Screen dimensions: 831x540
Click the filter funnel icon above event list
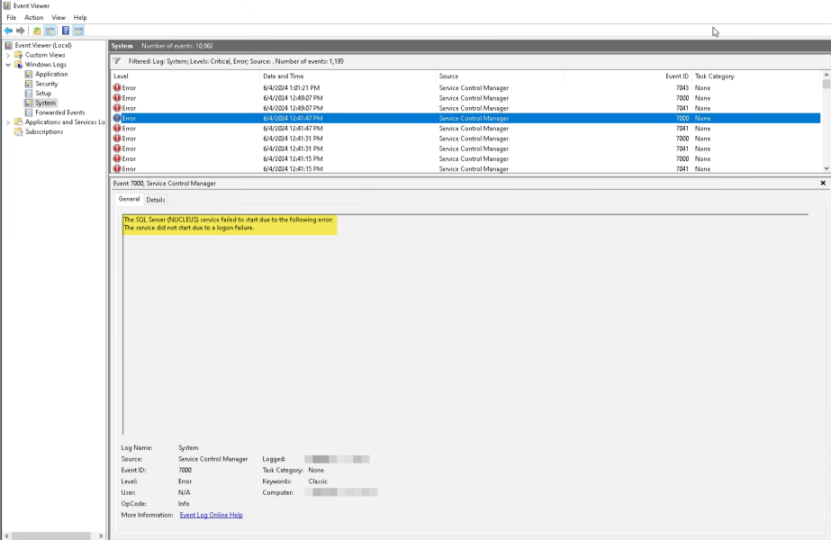click(117, 60)
